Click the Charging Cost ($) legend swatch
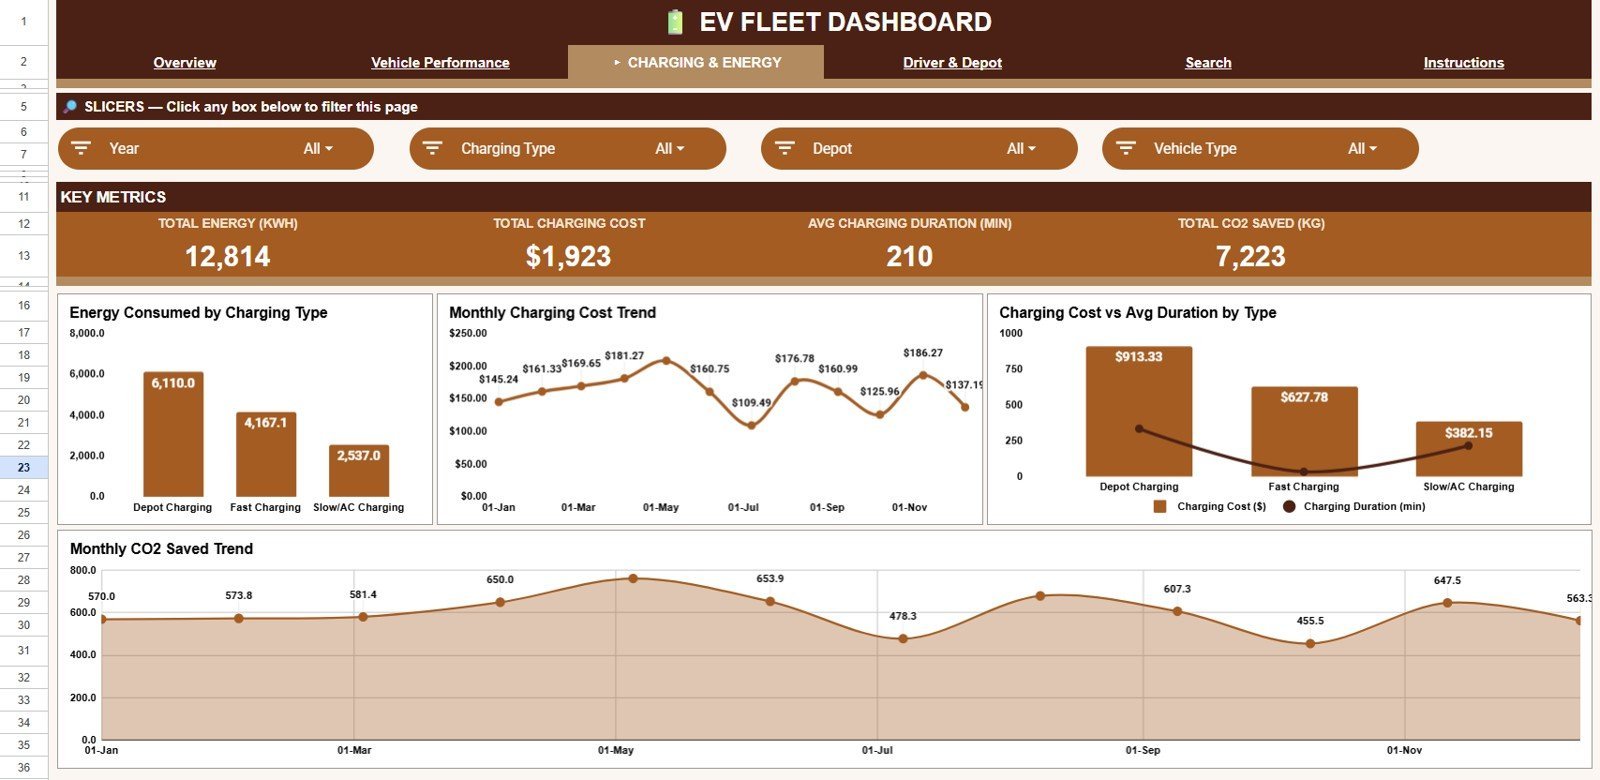This screenshot has width=1600, height=780. coord(1160,507)
